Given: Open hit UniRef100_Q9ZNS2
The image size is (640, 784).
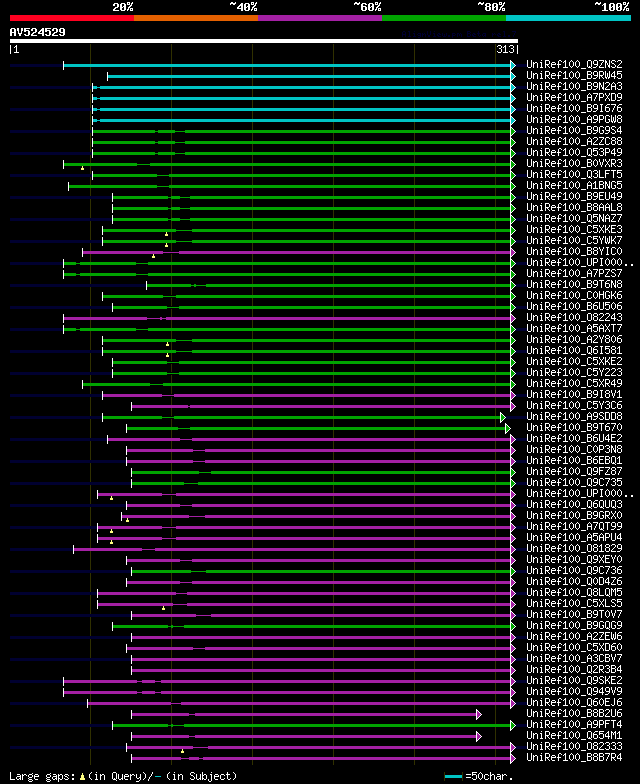Looking at the screenshot, I should click(574, 64).
